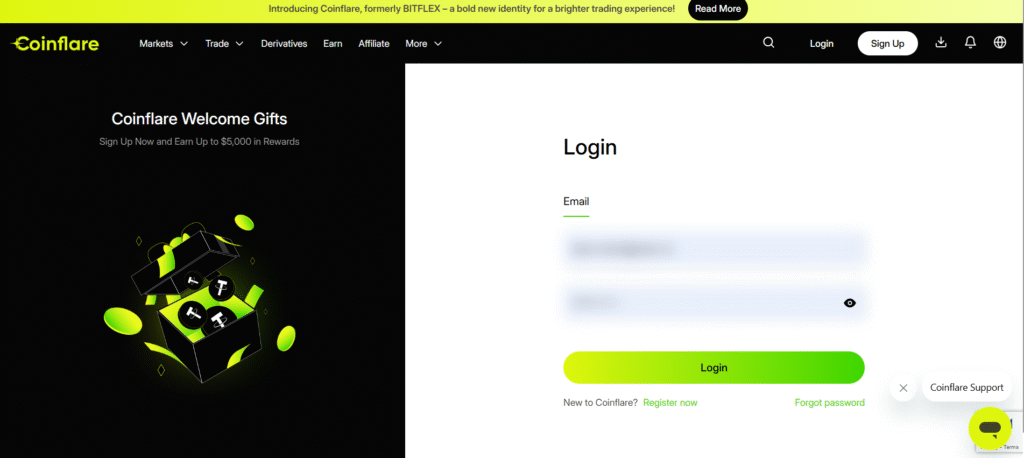Click the Coinflare logo in header
Screen dimensions: 1024x458
[x=55, y=44]
